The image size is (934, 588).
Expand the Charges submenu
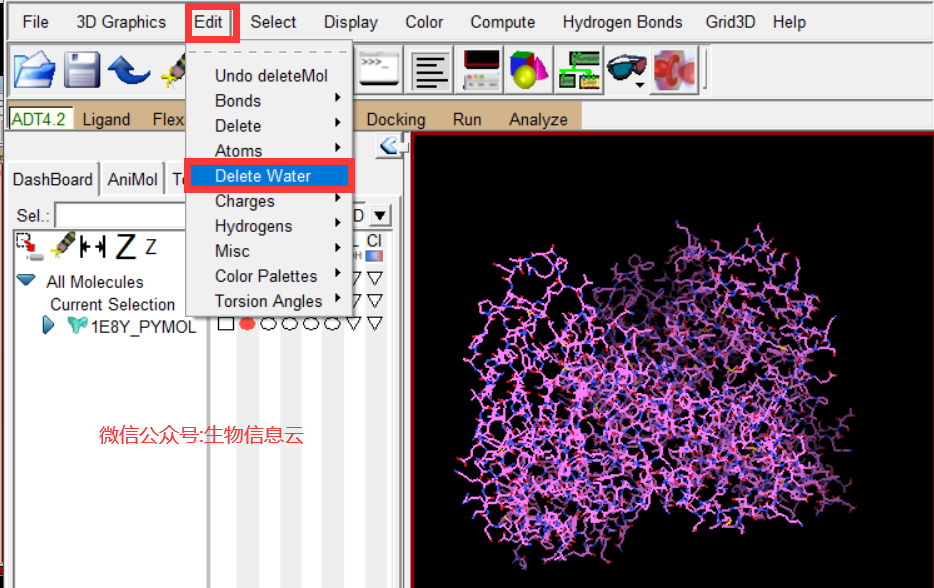[x=270, y=201]
